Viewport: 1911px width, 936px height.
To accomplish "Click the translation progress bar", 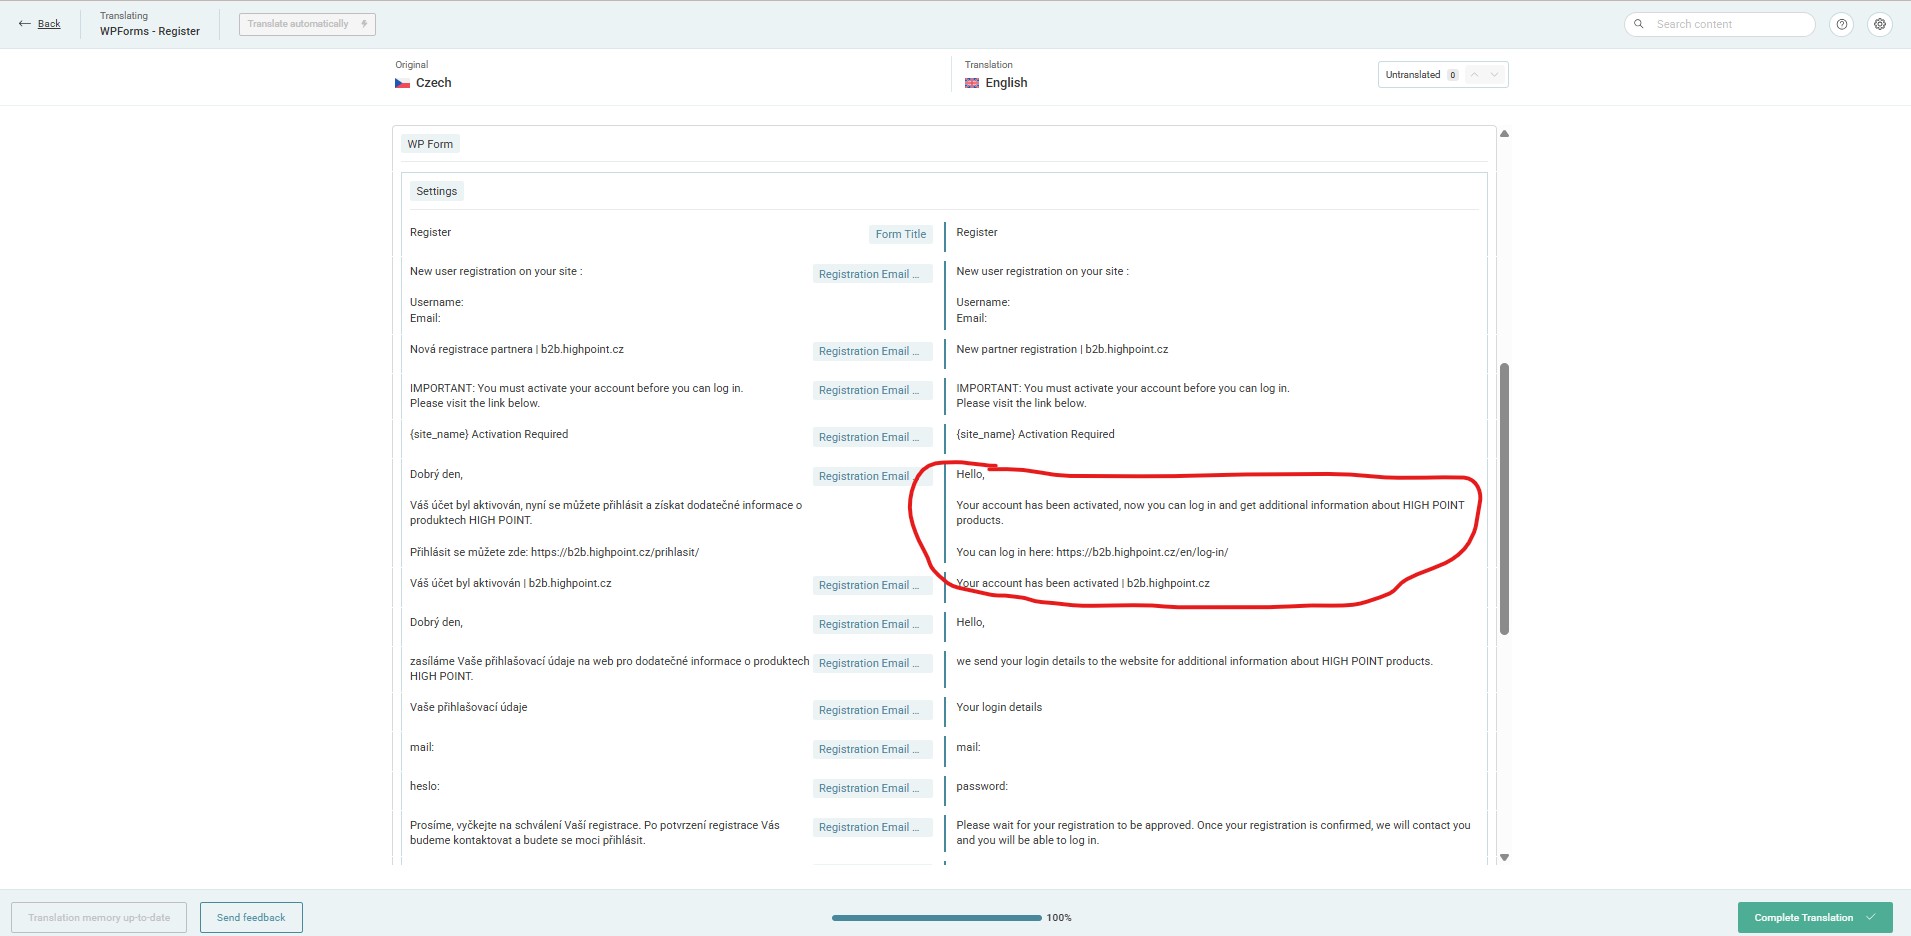I will click(x=936, y=918).
